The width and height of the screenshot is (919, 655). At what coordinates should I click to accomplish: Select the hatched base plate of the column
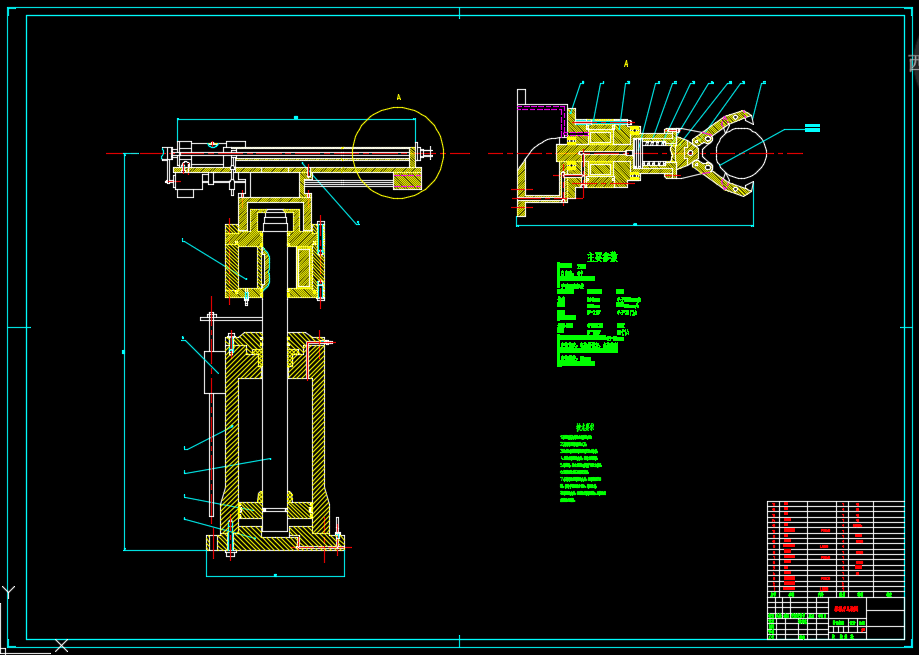275,542
